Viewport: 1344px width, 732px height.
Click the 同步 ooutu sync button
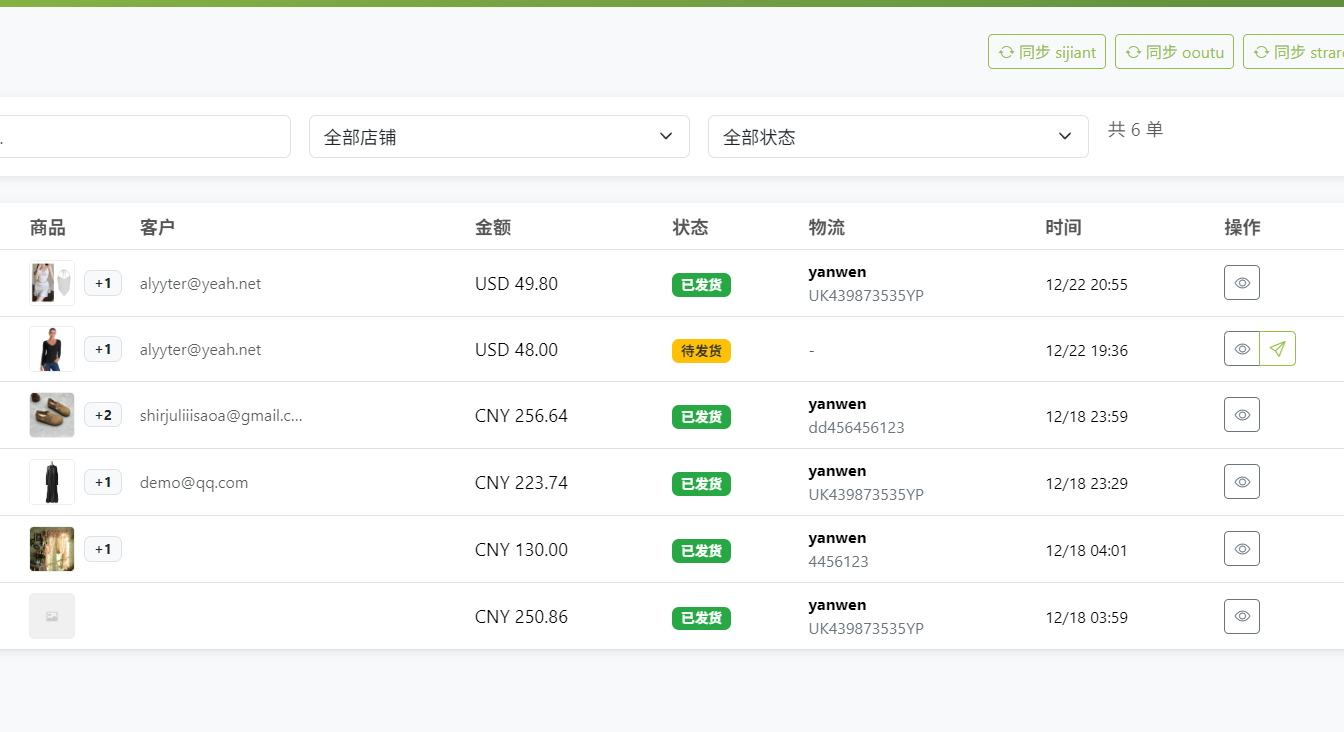[x=1174, y=51]
